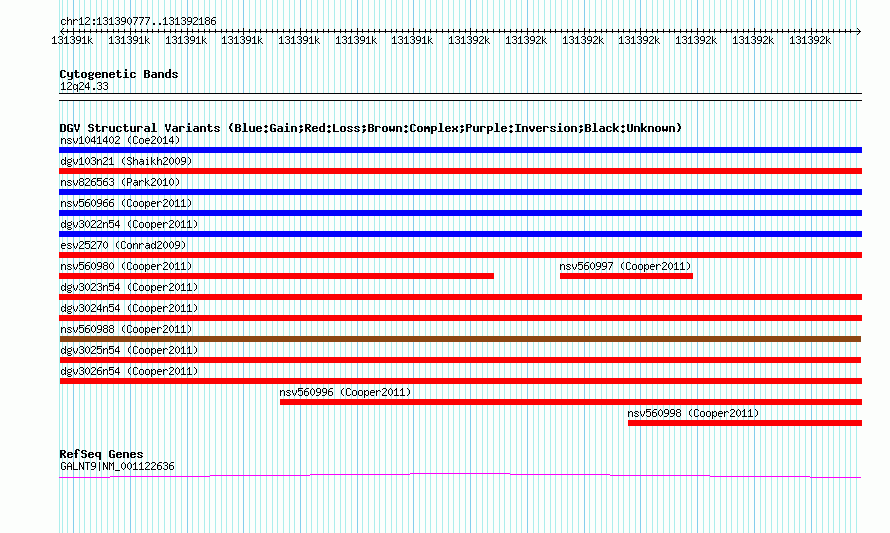Click the blue bar beneath dgv3022n54

click(460, 234)
